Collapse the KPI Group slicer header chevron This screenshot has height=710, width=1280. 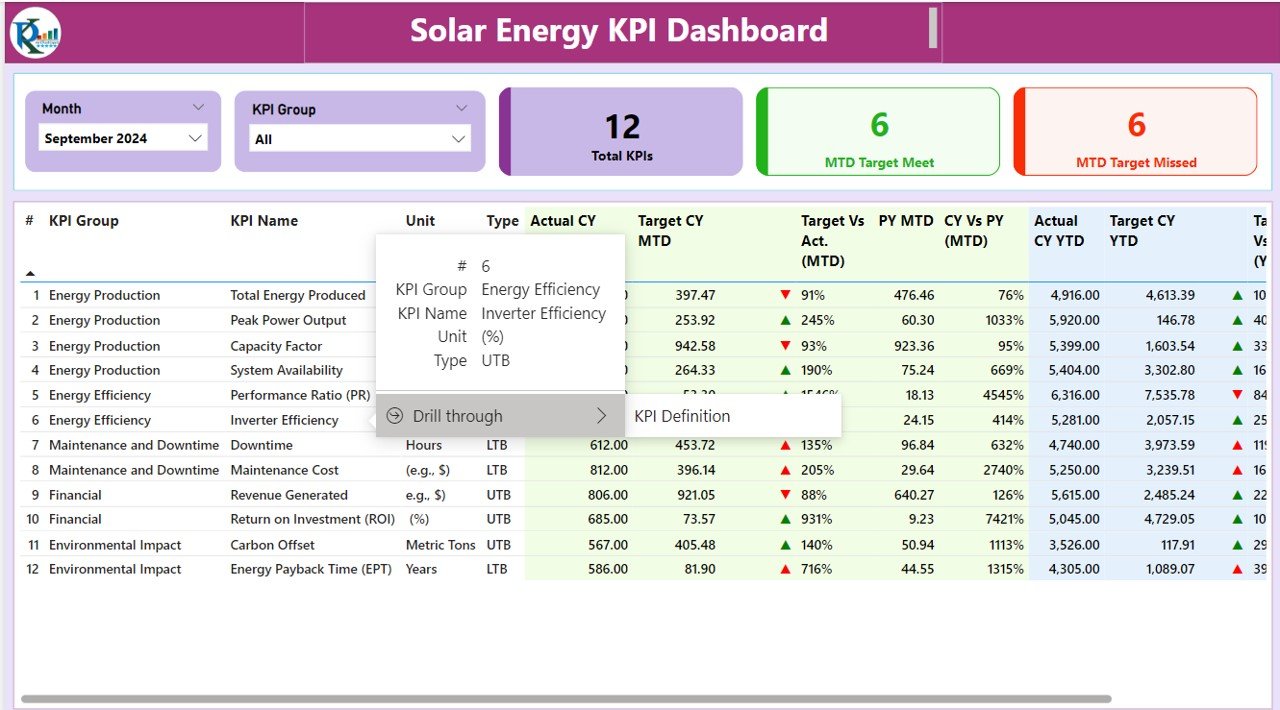click(461, 108)
